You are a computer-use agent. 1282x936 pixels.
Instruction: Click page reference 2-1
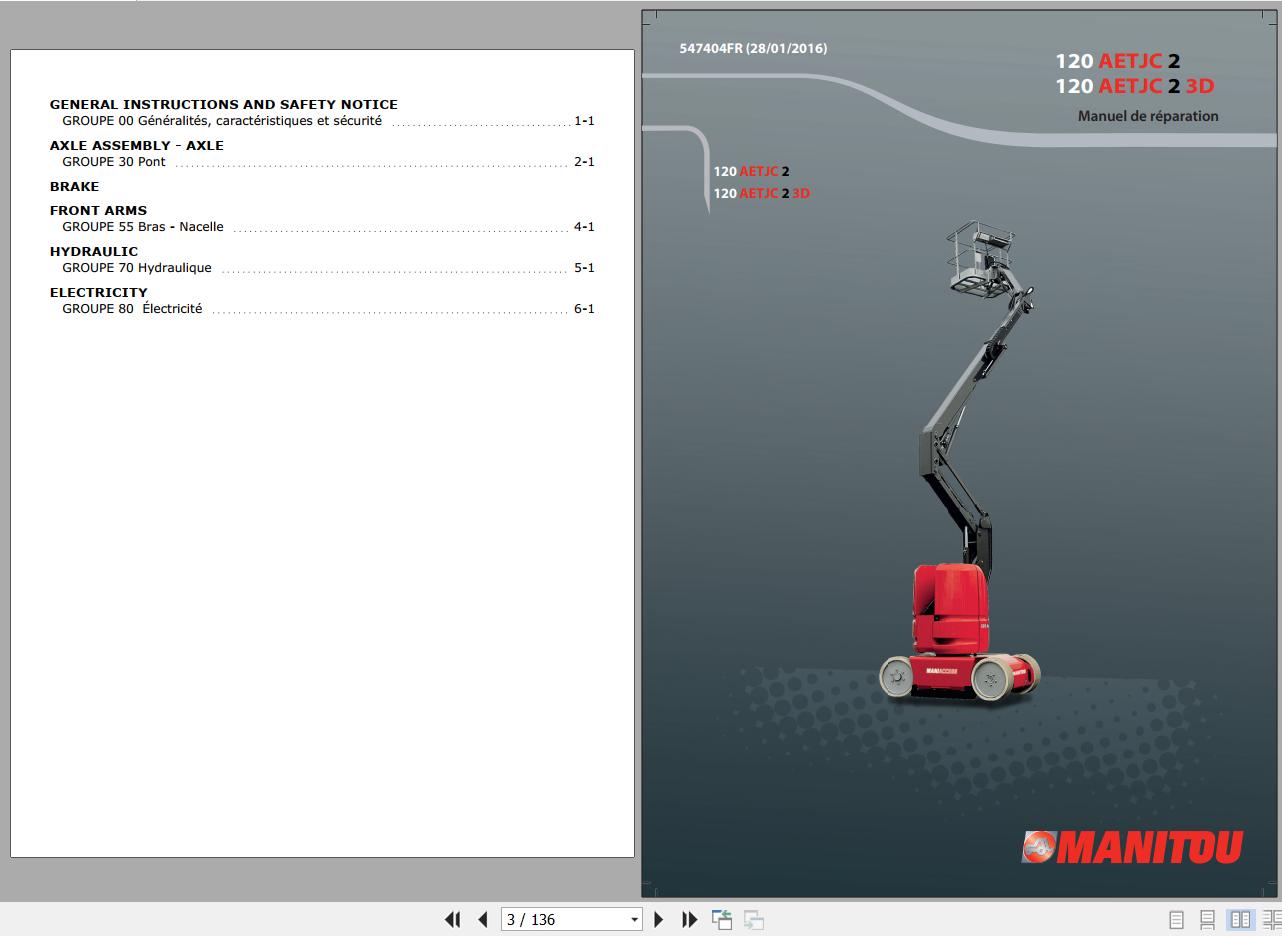584,162
